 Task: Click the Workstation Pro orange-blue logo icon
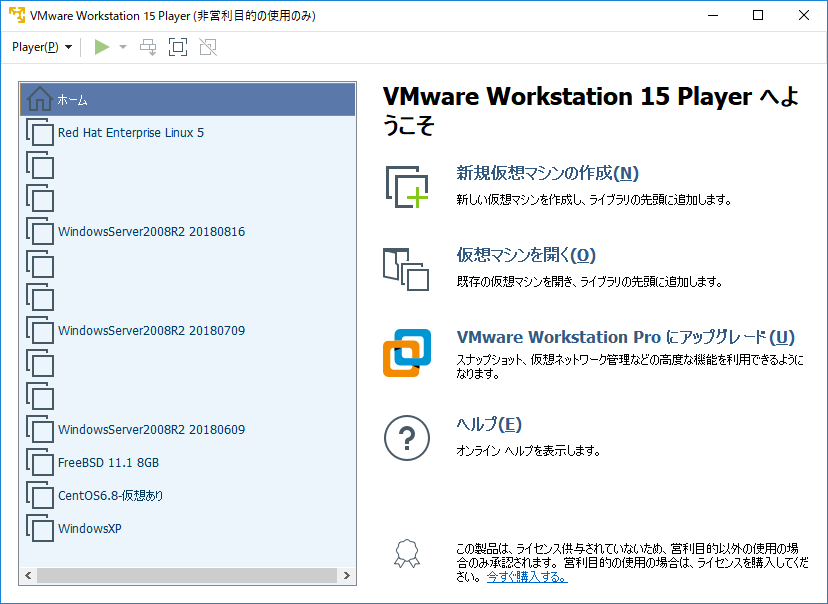(407, 353)
